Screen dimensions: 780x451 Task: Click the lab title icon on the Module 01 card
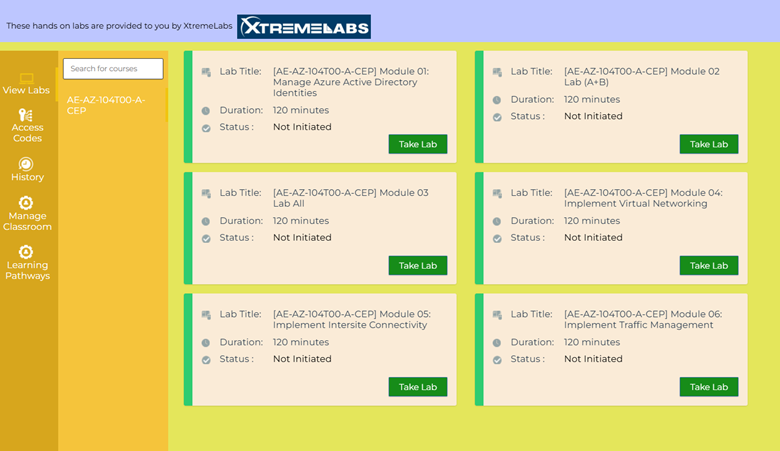pyautogui.click(x=206, y=72)
